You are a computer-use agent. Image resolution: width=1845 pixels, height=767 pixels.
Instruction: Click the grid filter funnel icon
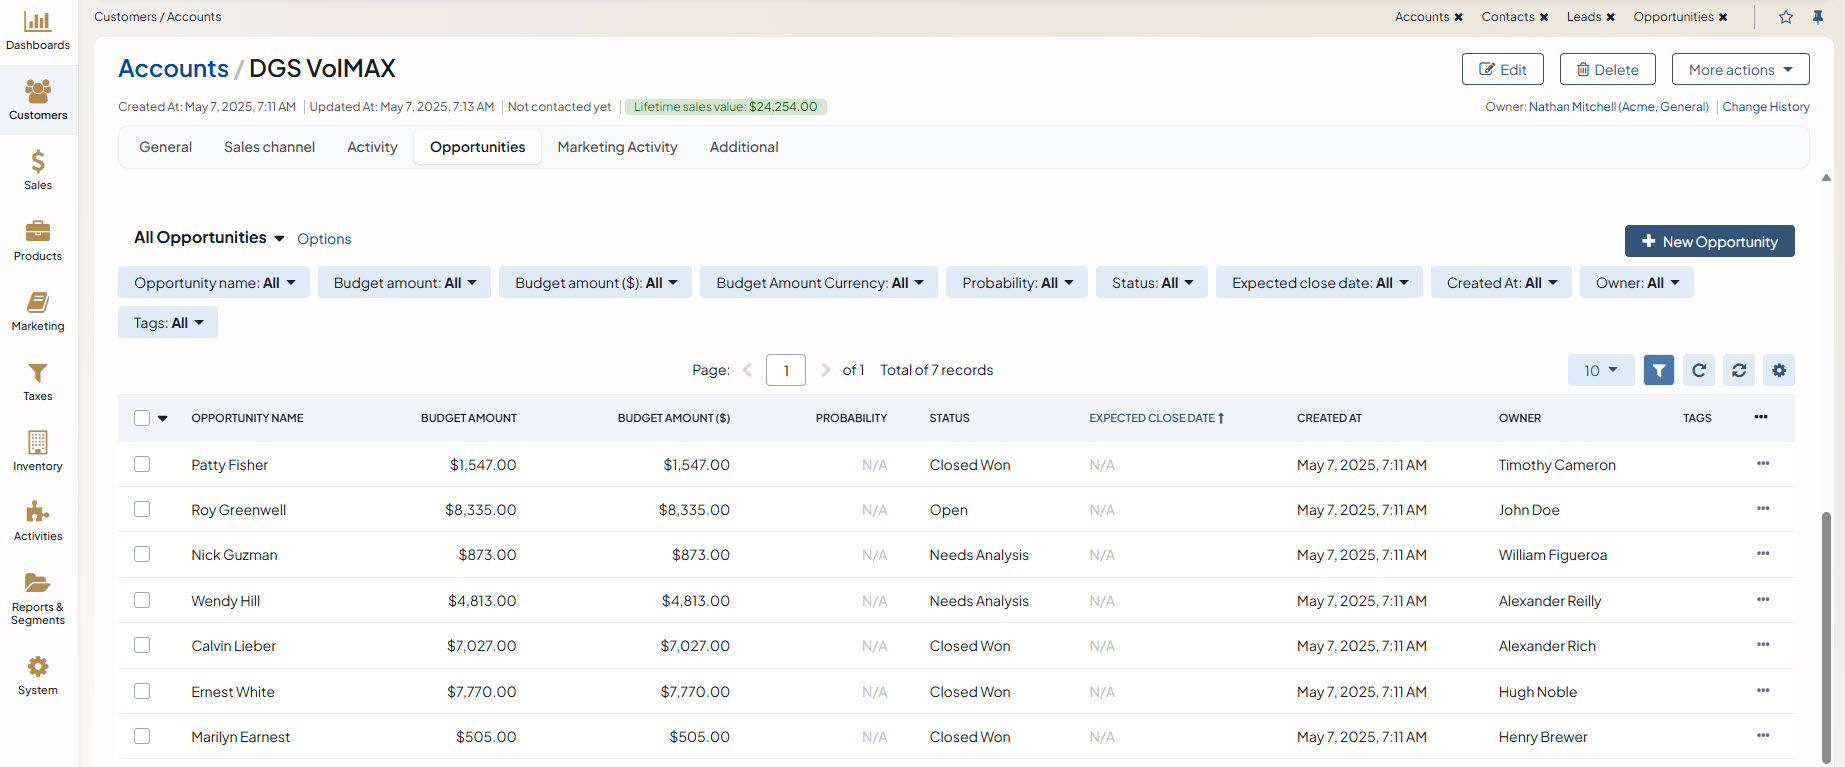click(1658, 370)
